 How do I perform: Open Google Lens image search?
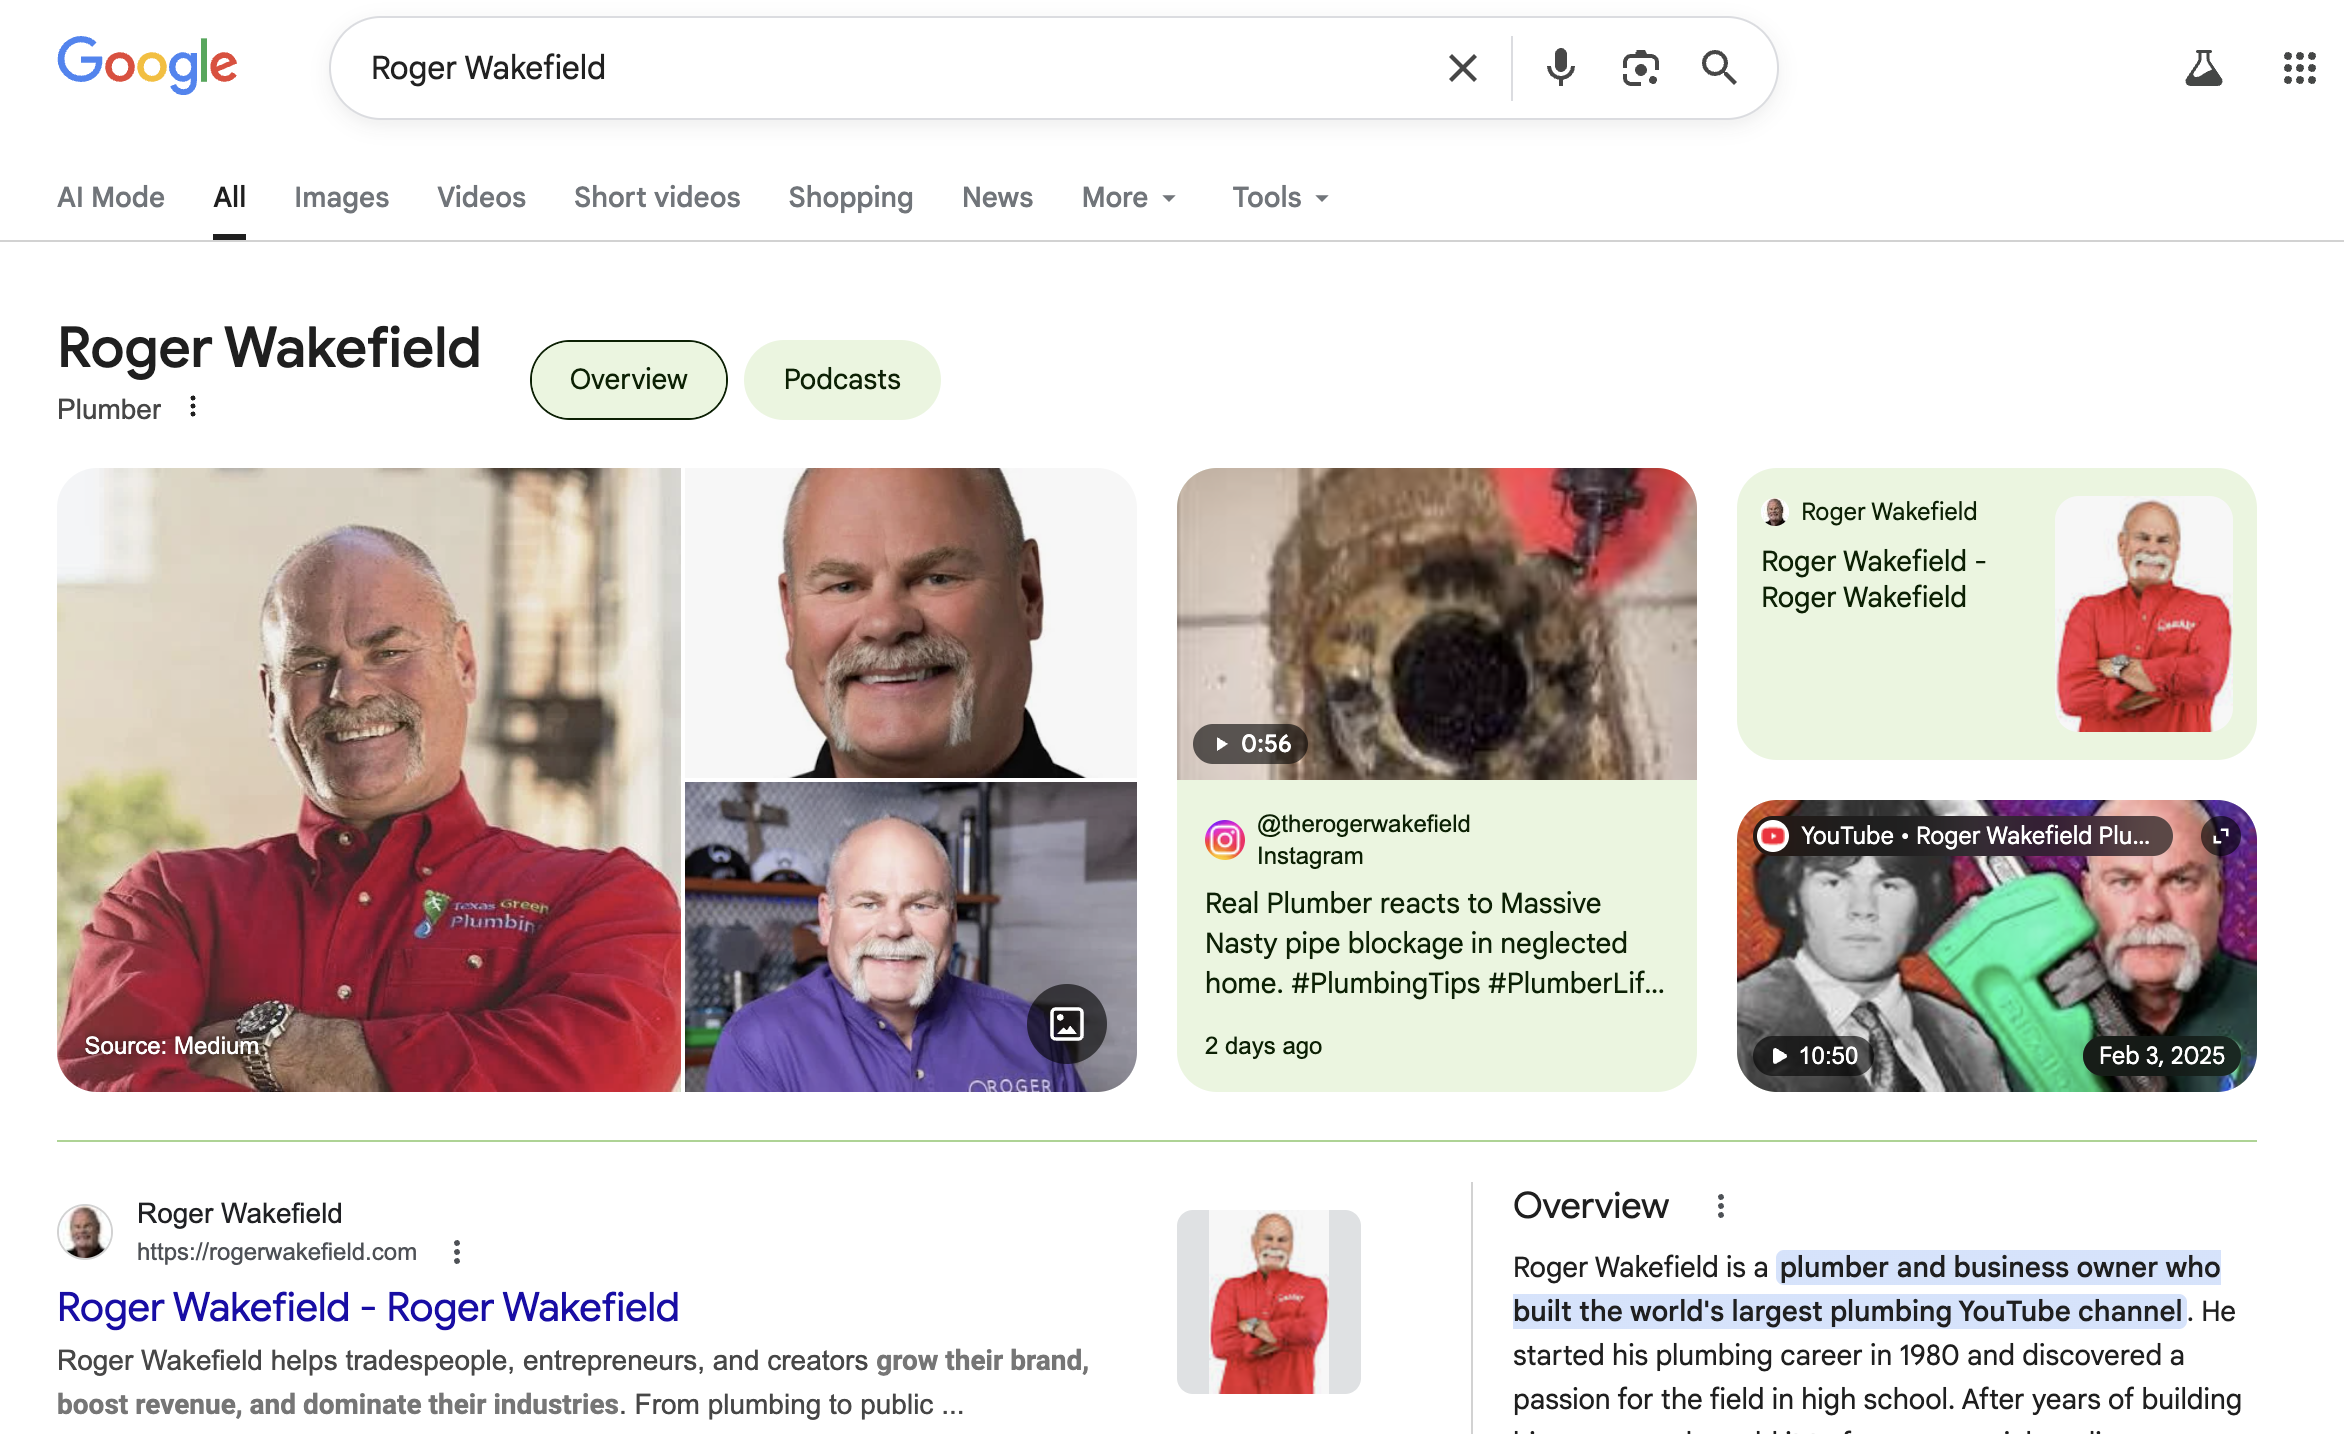point(1639,67)
